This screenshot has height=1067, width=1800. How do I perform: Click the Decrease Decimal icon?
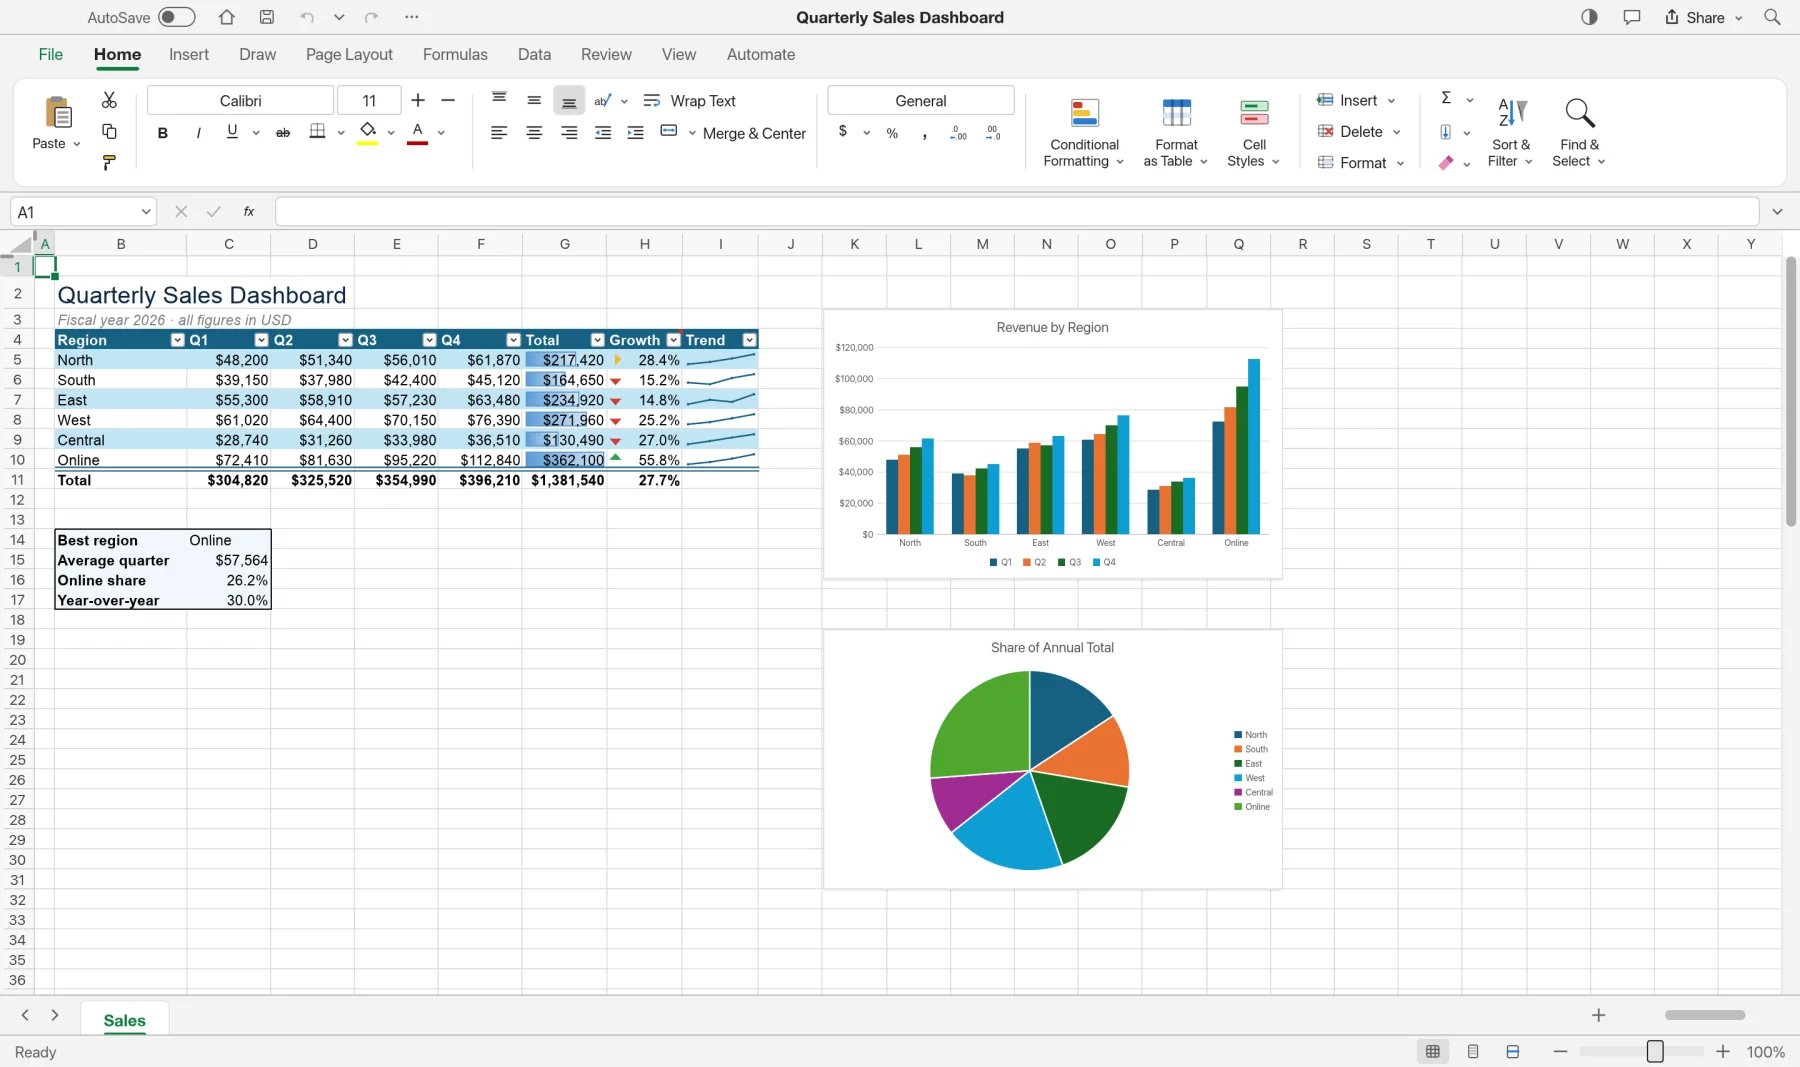[x=992, y=132]
